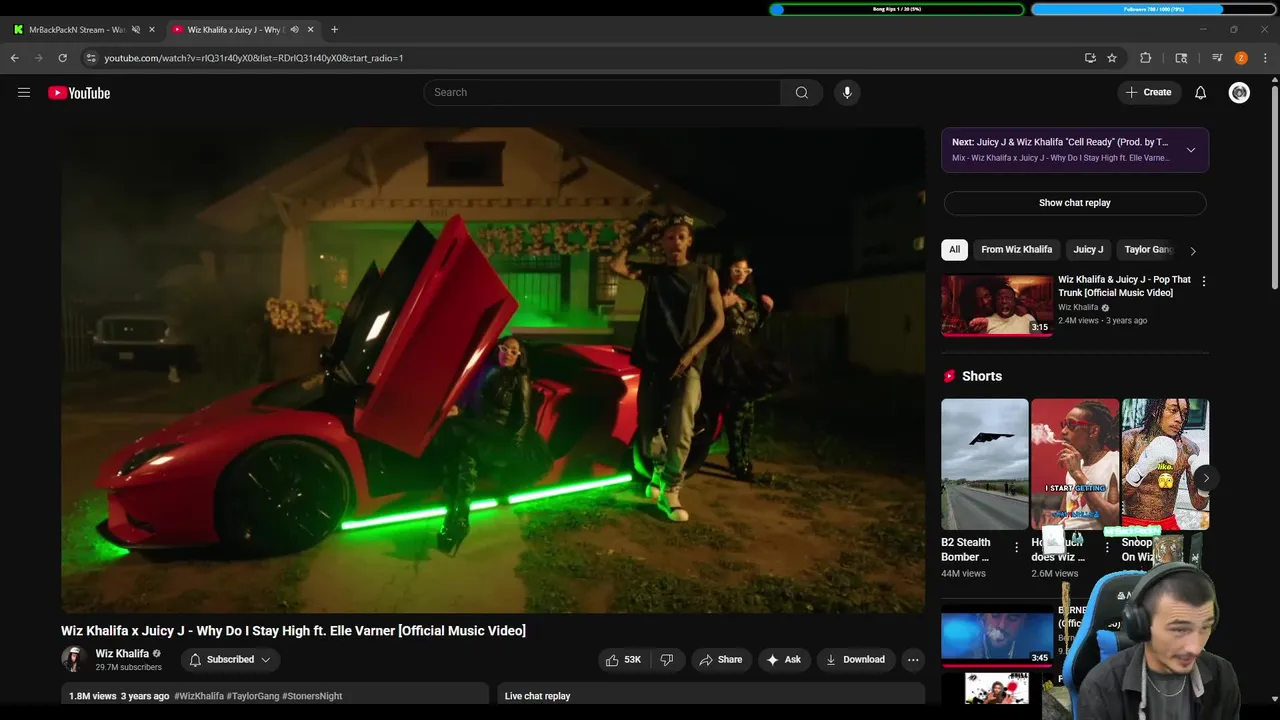Open the YouTube account avatar menu
Image resolution: width=1280 pixels, height=720 pixels.
[1239, 92]
